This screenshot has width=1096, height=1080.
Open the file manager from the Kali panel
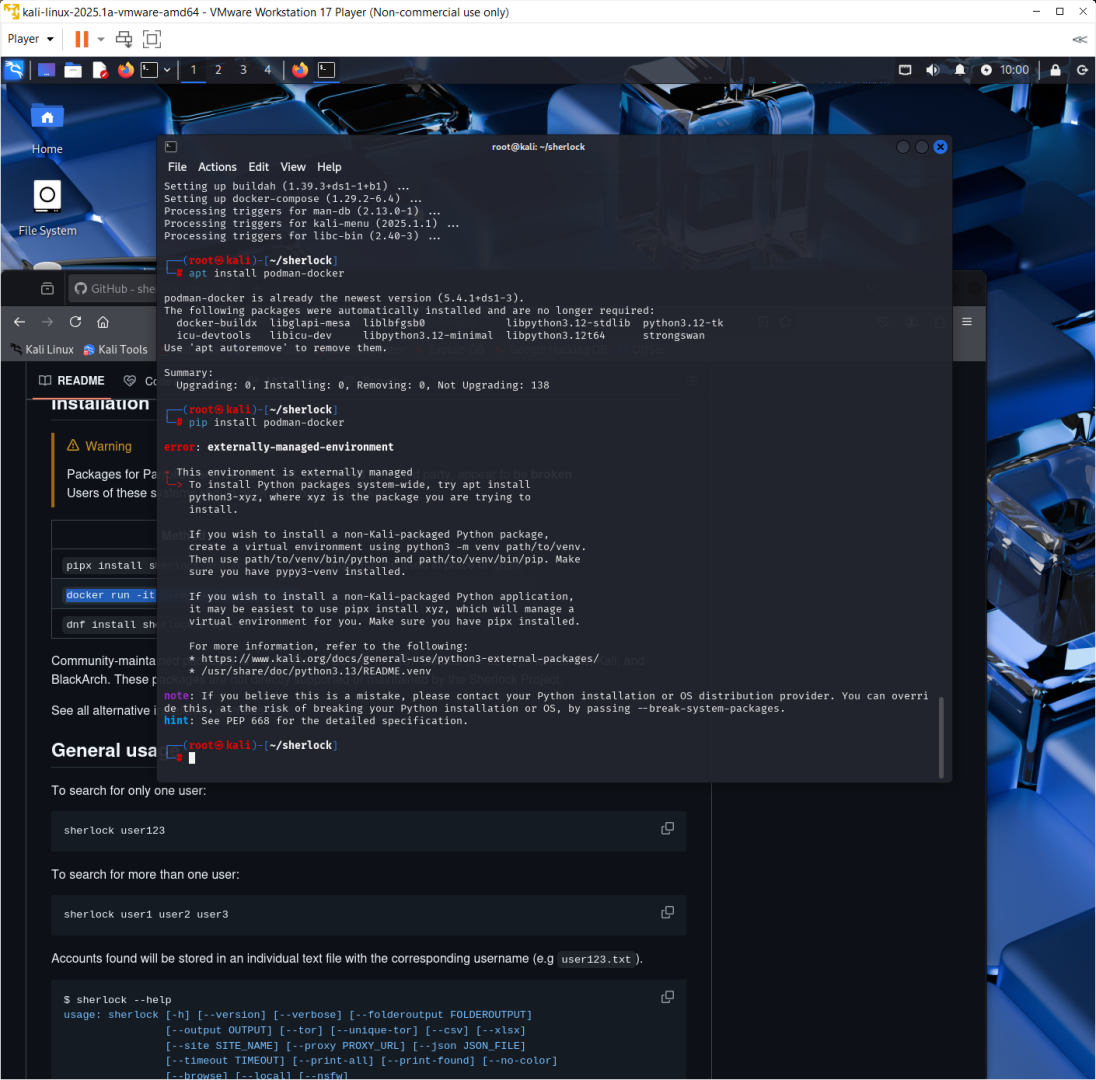click(x=73, y=70)
